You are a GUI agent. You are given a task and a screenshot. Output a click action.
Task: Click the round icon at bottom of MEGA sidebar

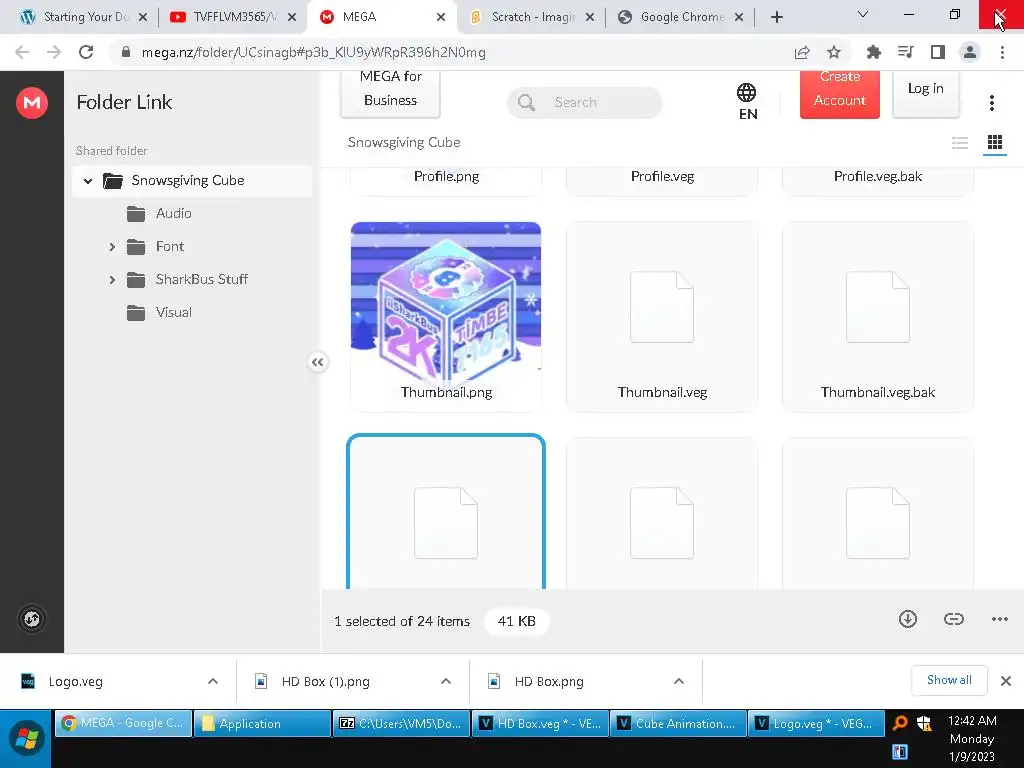[x=31, y=618]
